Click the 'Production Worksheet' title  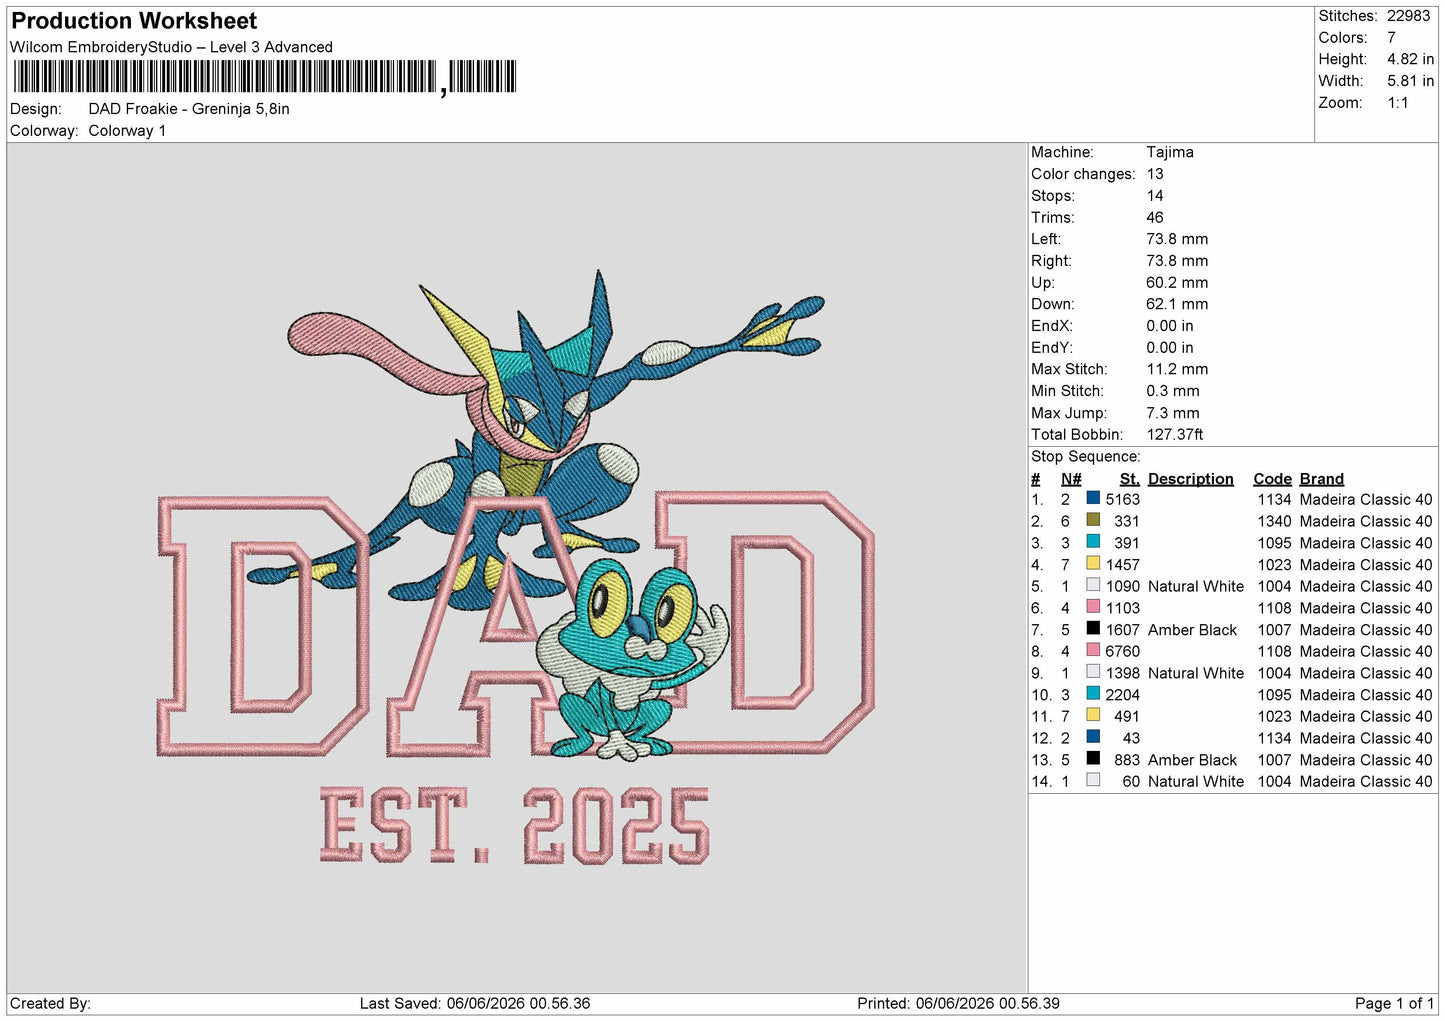pos(134,21)
